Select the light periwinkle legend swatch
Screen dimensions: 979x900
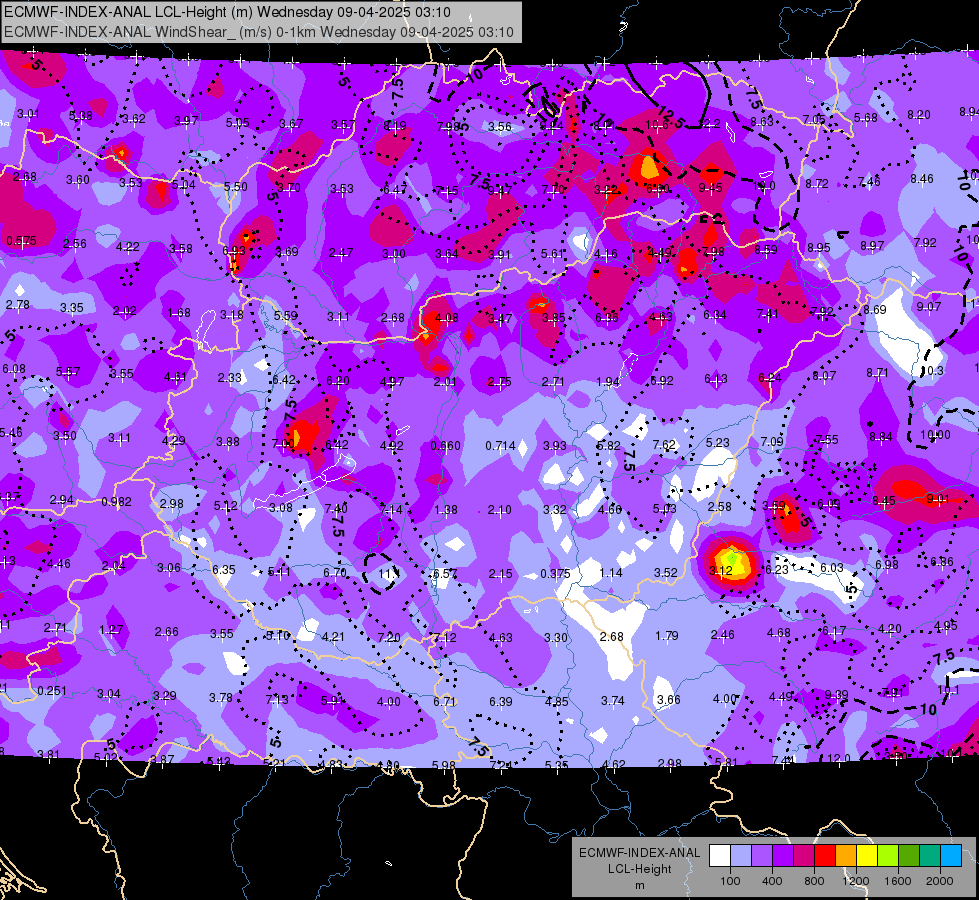click(x=741, y=855)
